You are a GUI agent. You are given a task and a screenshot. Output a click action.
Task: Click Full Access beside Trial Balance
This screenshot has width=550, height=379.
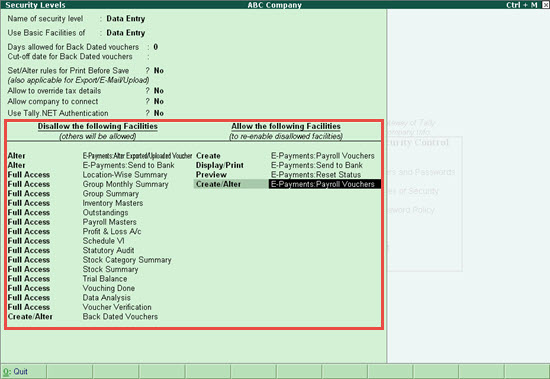click(29, 279)
